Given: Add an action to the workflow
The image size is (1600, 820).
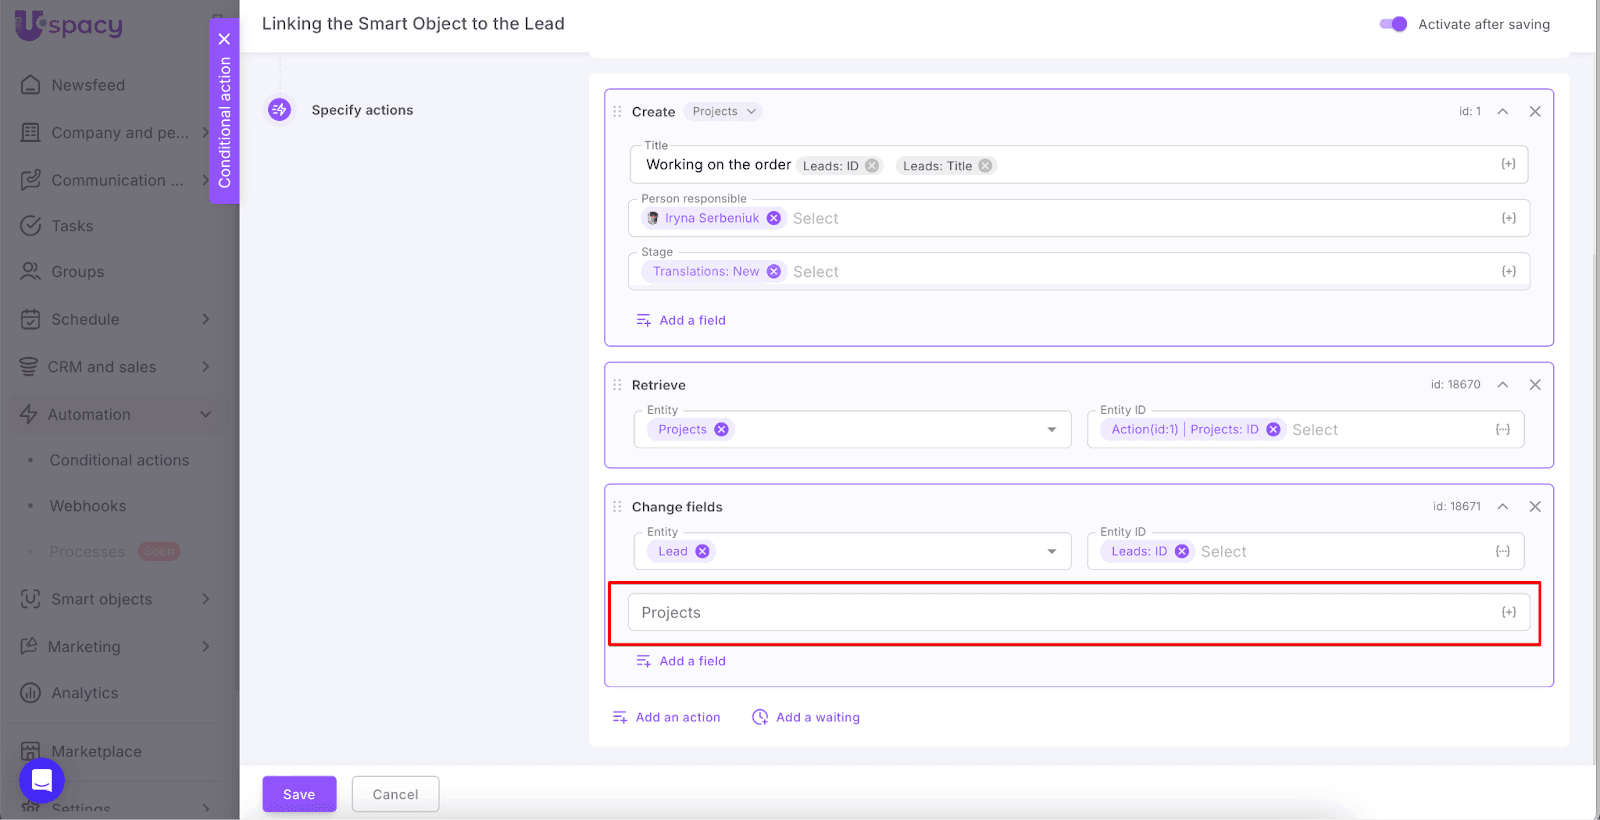Looking at the screenshot, I should [667, 717].
